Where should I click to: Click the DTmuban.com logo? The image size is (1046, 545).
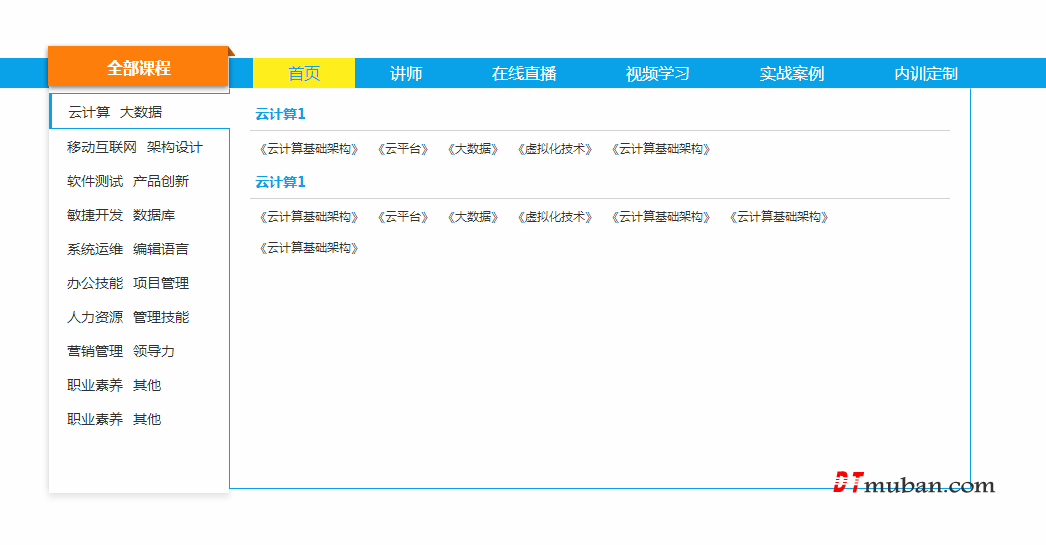(x=914, y=484)
